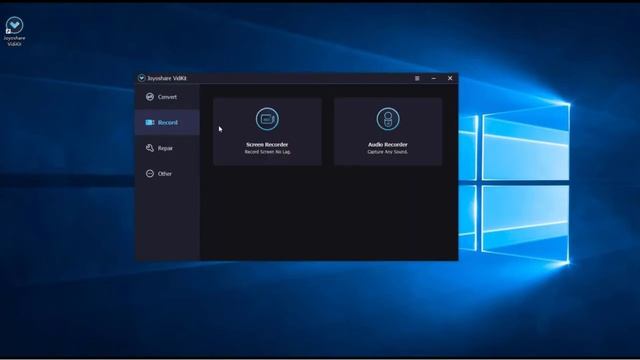The width and height of the screenshot is (640, 360).
Task: Click the Record camera icon in sidebar
Action: (150, 122)
